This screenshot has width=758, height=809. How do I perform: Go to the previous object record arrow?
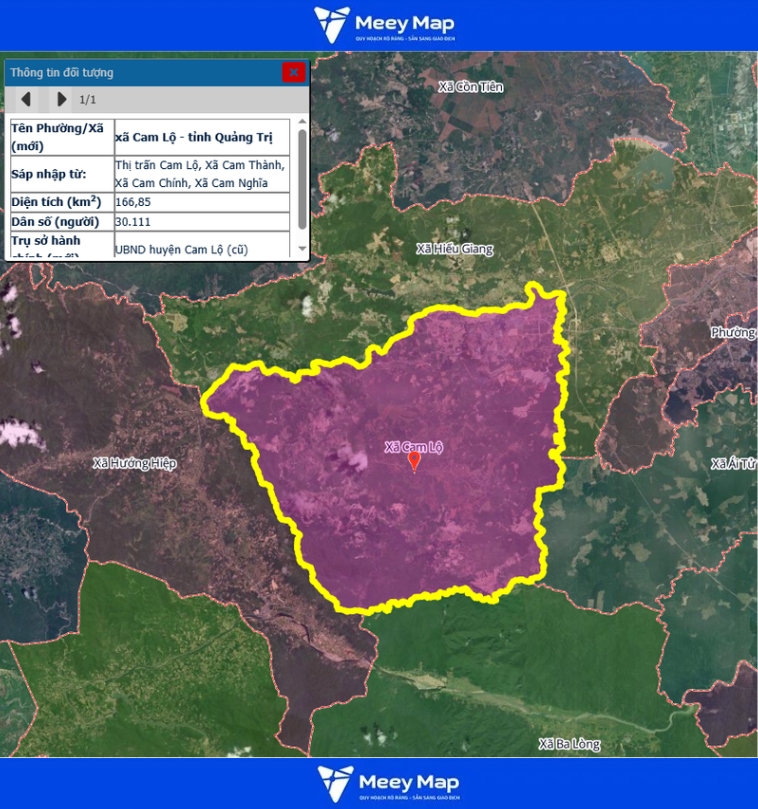click(27, 99)
